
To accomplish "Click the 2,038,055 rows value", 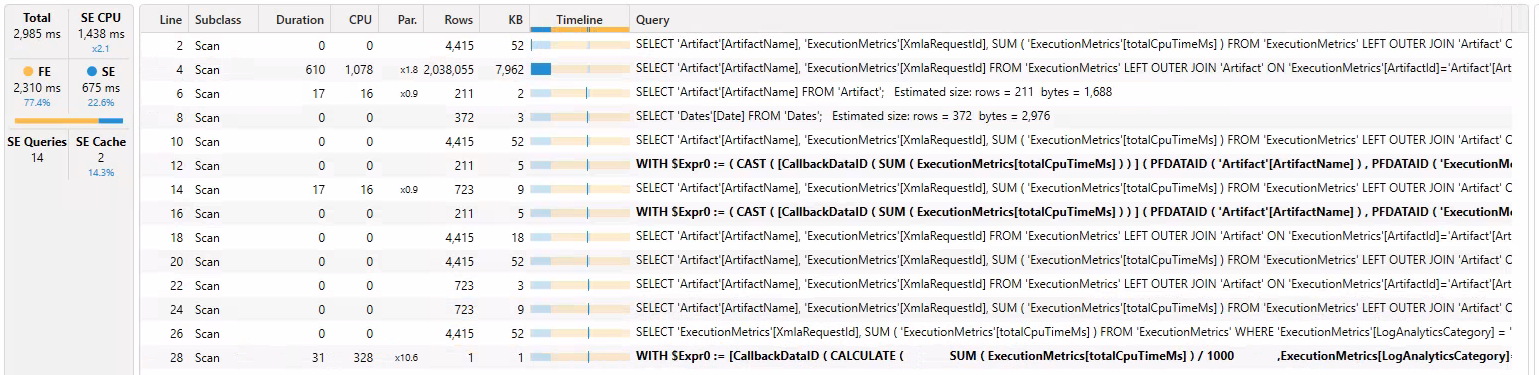I will (x=449, y=70).
